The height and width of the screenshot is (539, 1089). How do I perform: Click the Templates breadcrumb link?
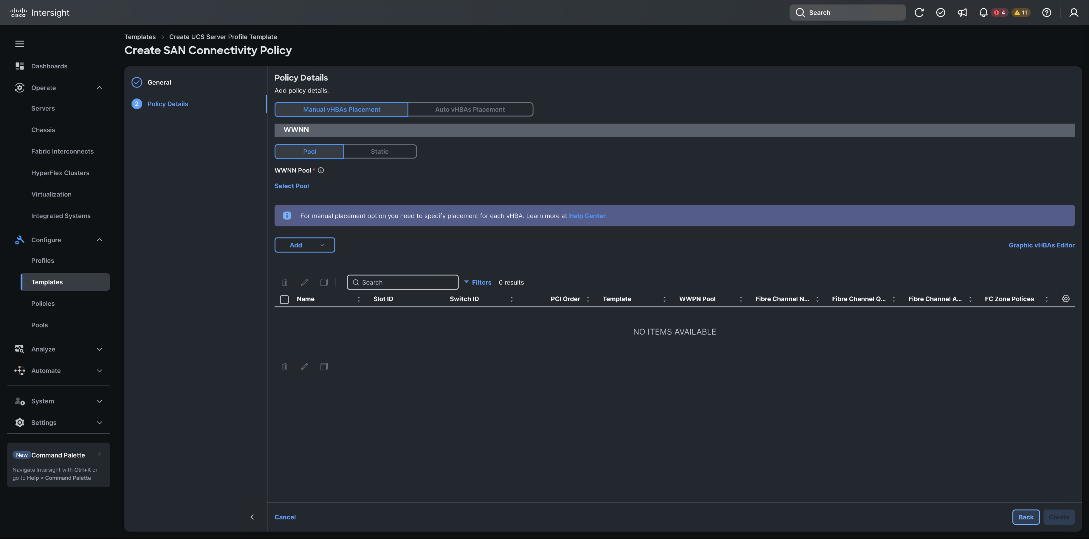(x=140, y=37)
